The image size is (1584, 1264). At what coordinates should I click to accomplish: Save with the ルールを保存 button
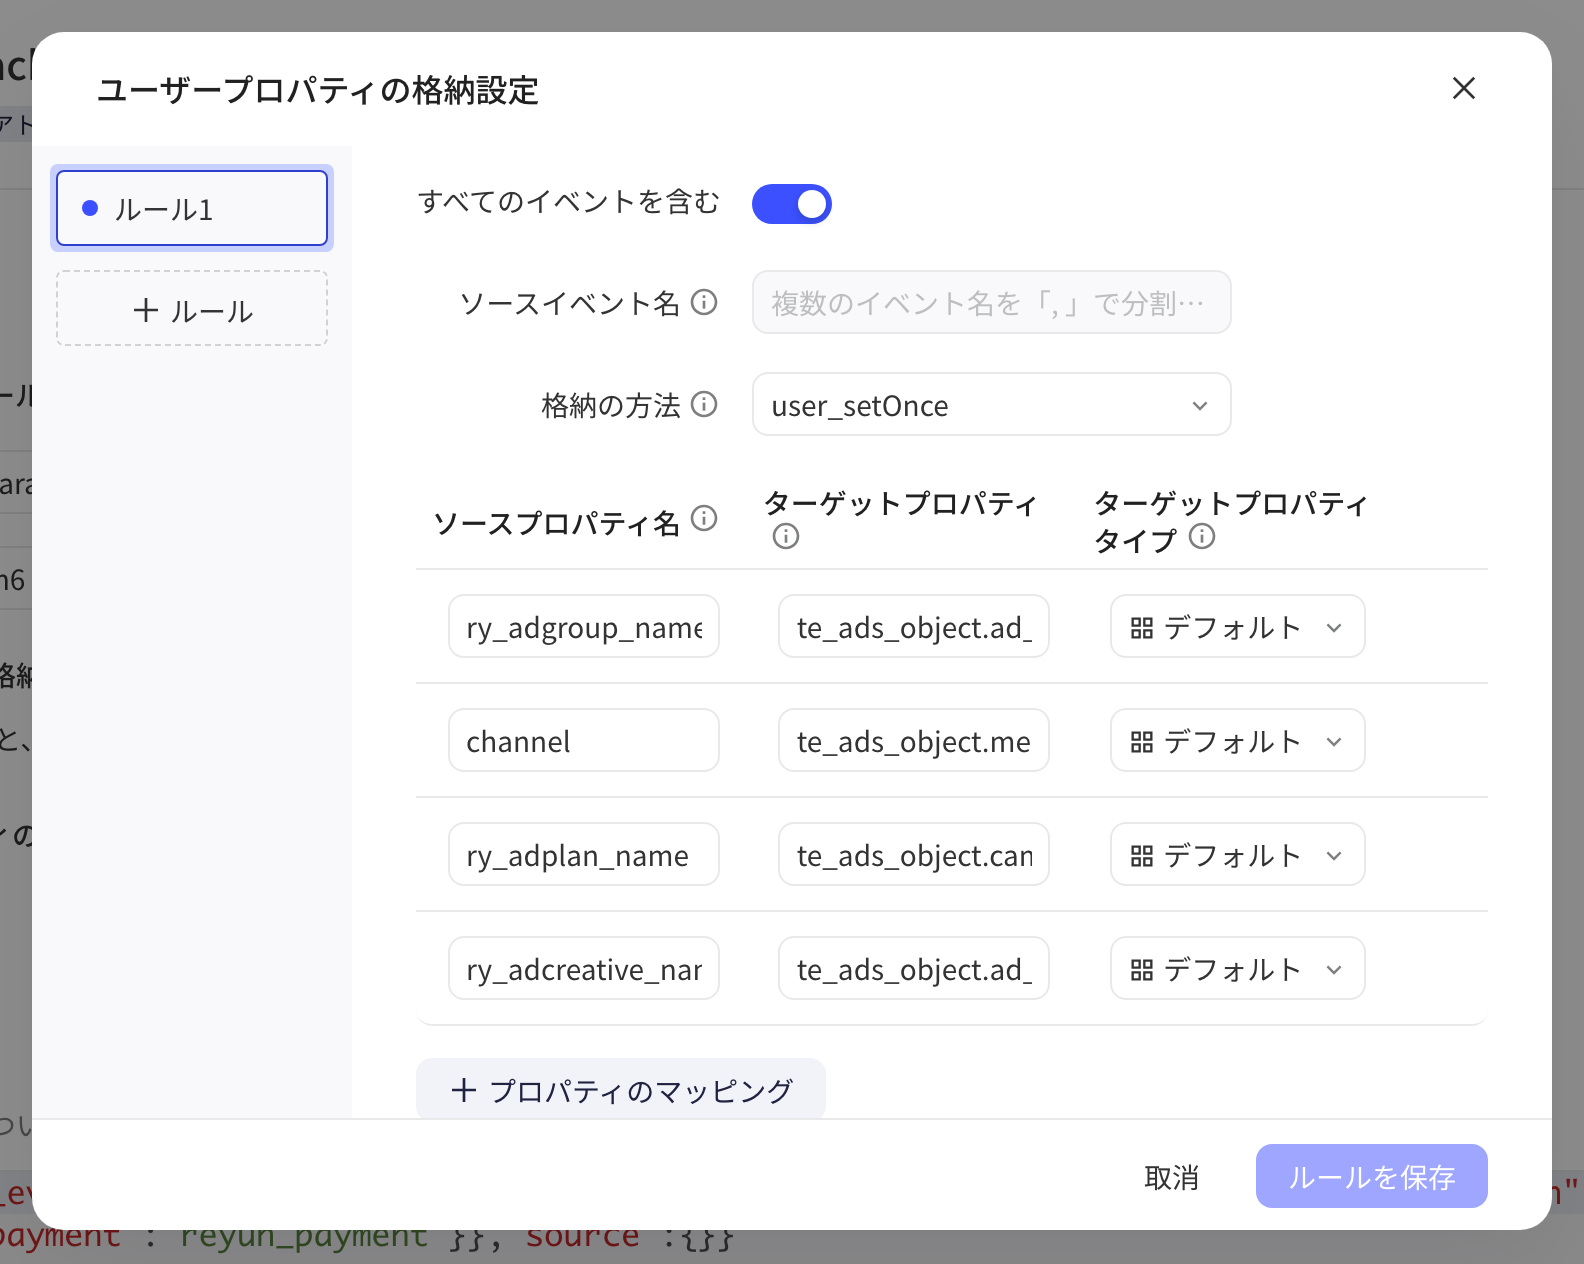pyautogui.click(x=1371, y=1176)
